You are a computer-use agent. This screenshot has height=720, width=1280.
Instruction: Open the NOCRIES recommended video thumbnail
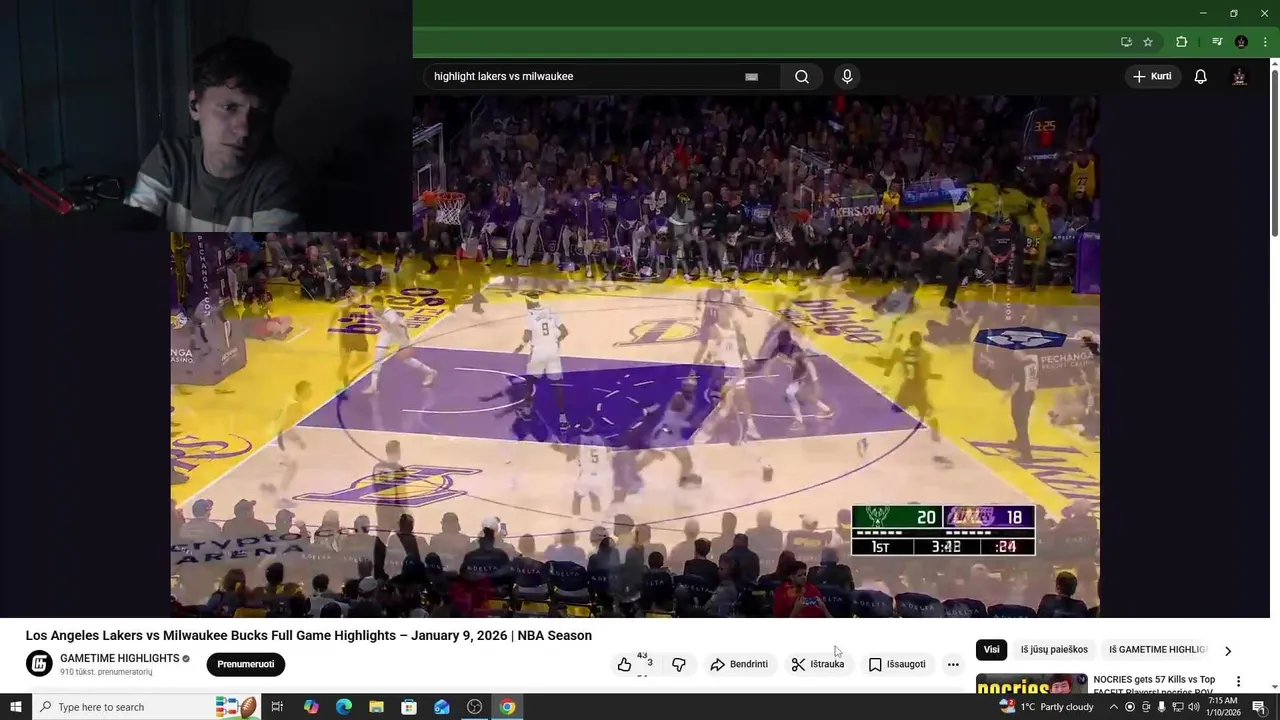1031,684
